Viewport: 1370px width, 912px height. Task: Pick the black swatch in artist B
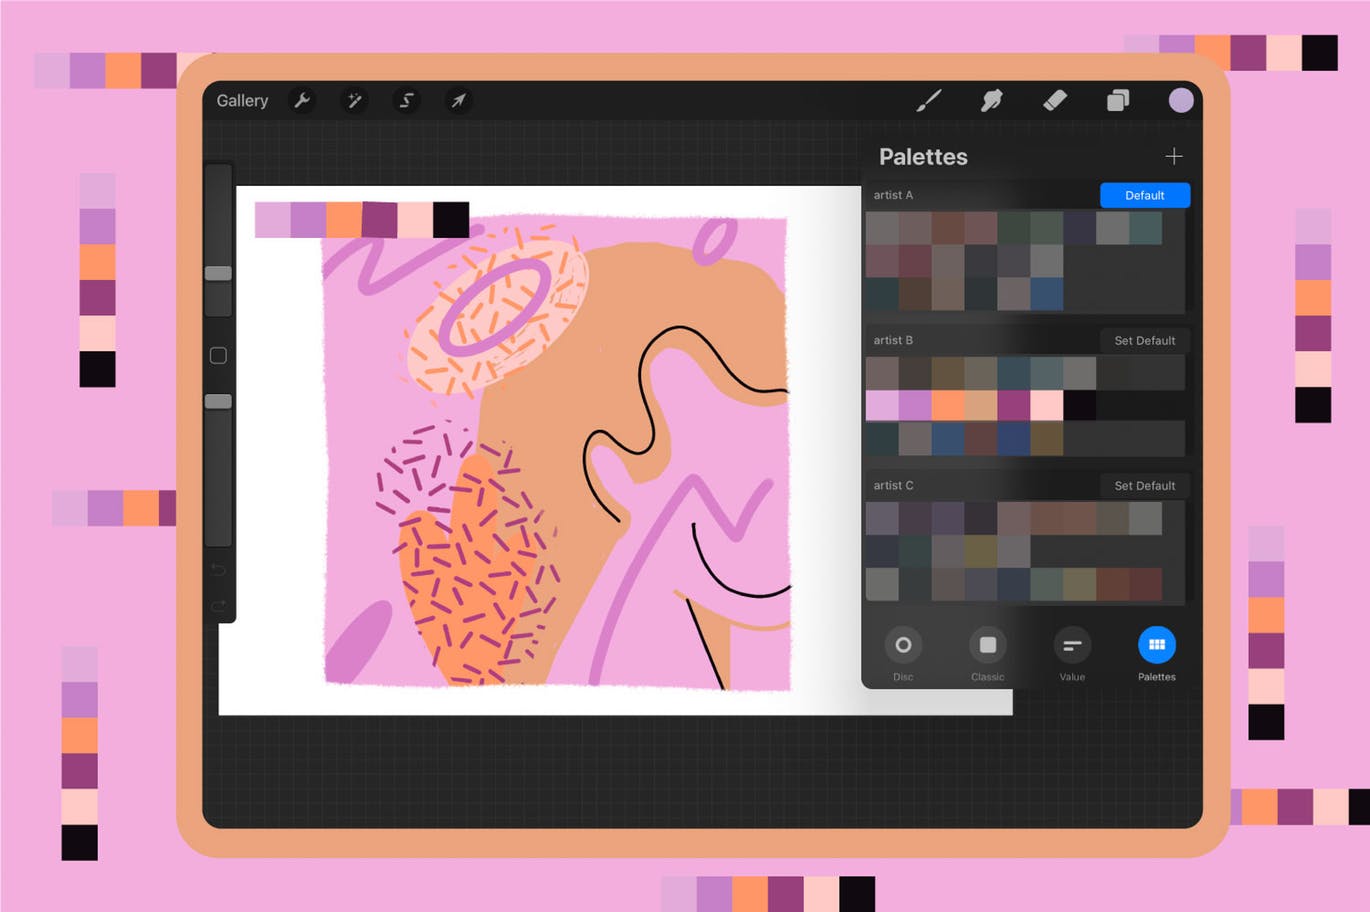tap(1080, 405)
